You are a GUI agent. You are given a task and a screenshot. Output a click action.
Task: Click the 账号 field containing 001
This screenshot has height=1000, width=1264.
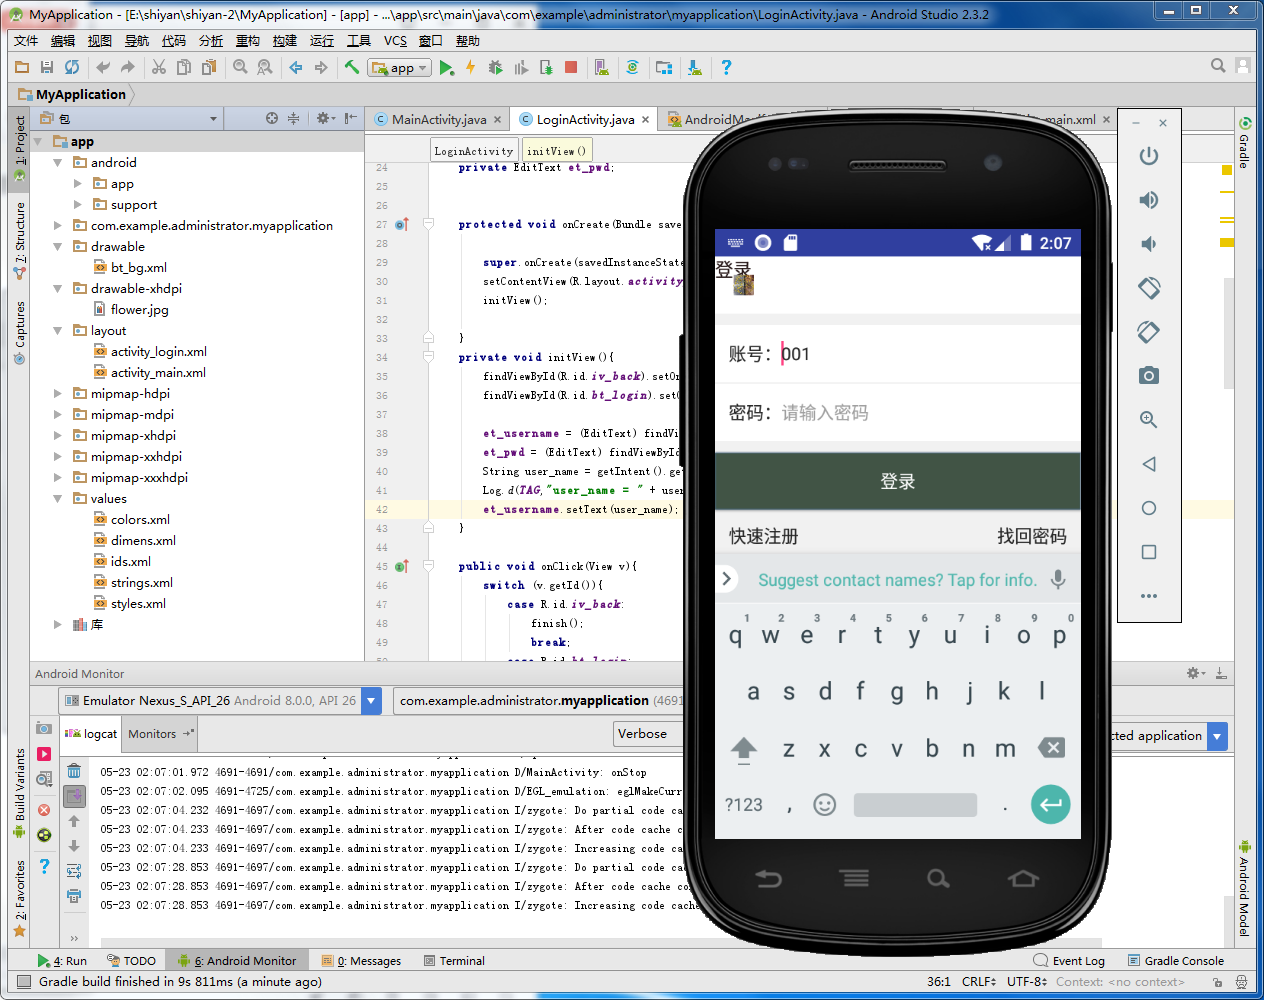pyautogui.click(x=897, y=354)
